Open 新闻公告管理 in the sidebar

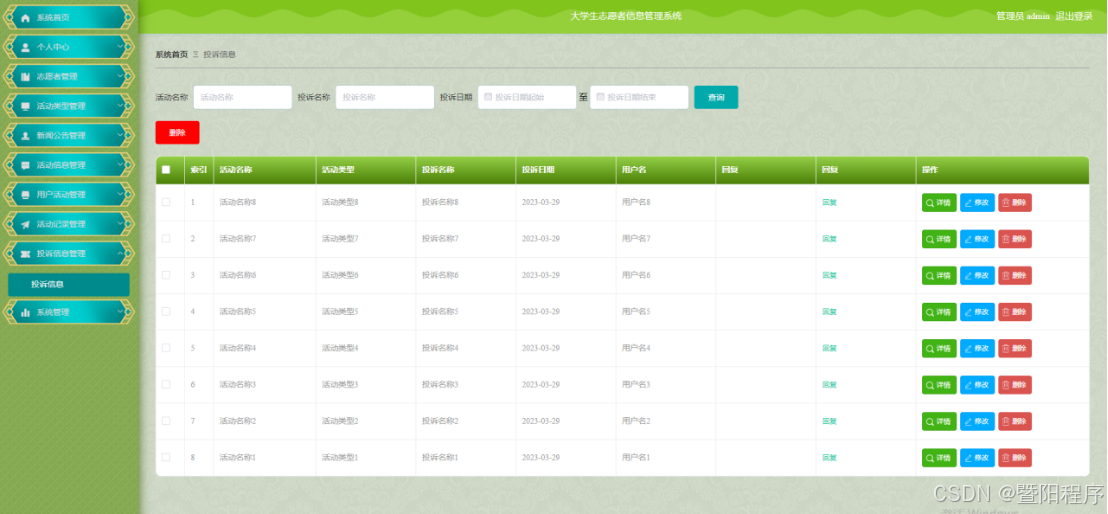[x=69, y=136]
